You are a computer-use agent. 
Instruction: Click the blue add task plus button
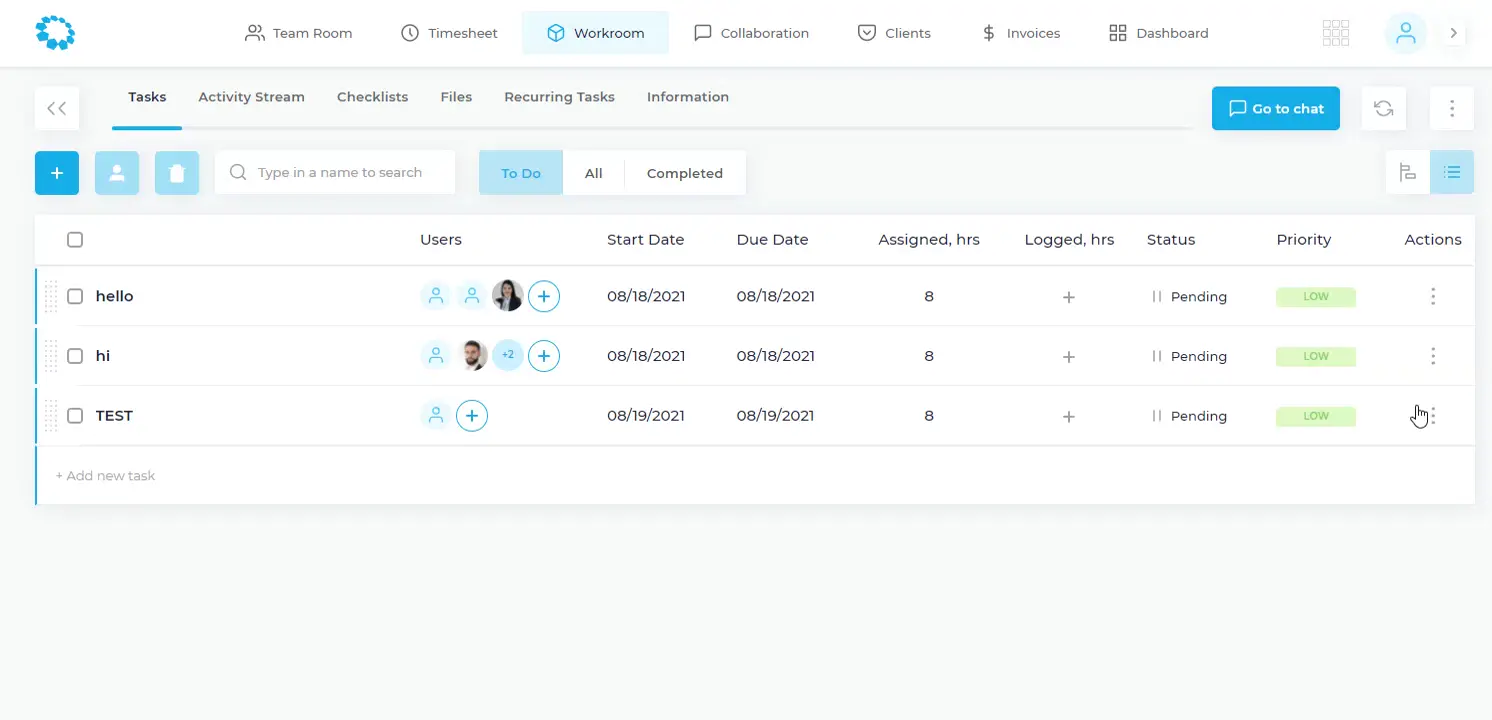[57, 173]
